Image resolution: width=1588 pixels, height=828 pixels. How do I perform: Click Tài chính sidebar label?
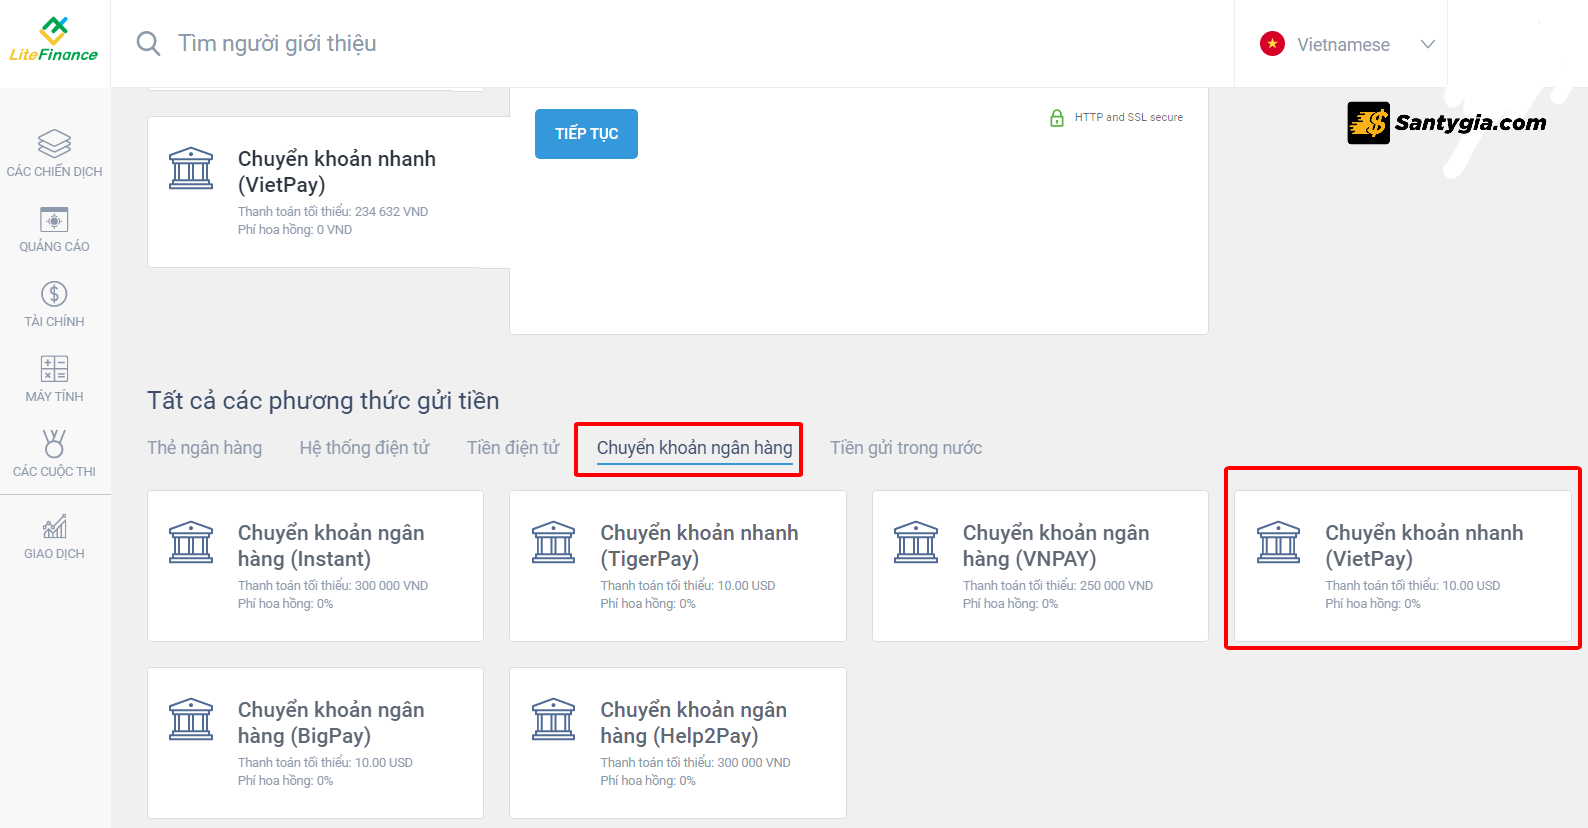(54, 322)
